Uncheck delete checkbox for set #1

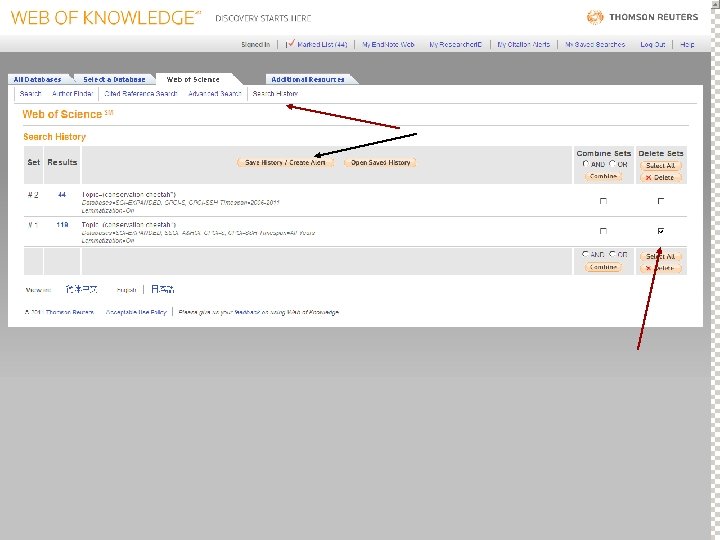pos(661,231)
